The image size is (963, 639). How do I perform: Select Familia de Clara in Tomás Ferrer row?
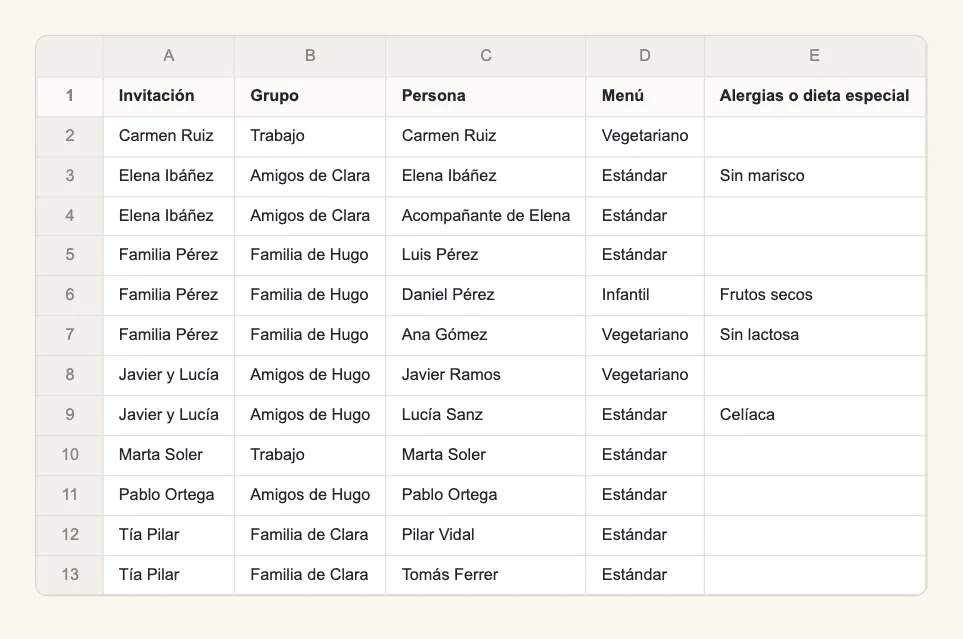pyautogui.click(x=310, y=574)
